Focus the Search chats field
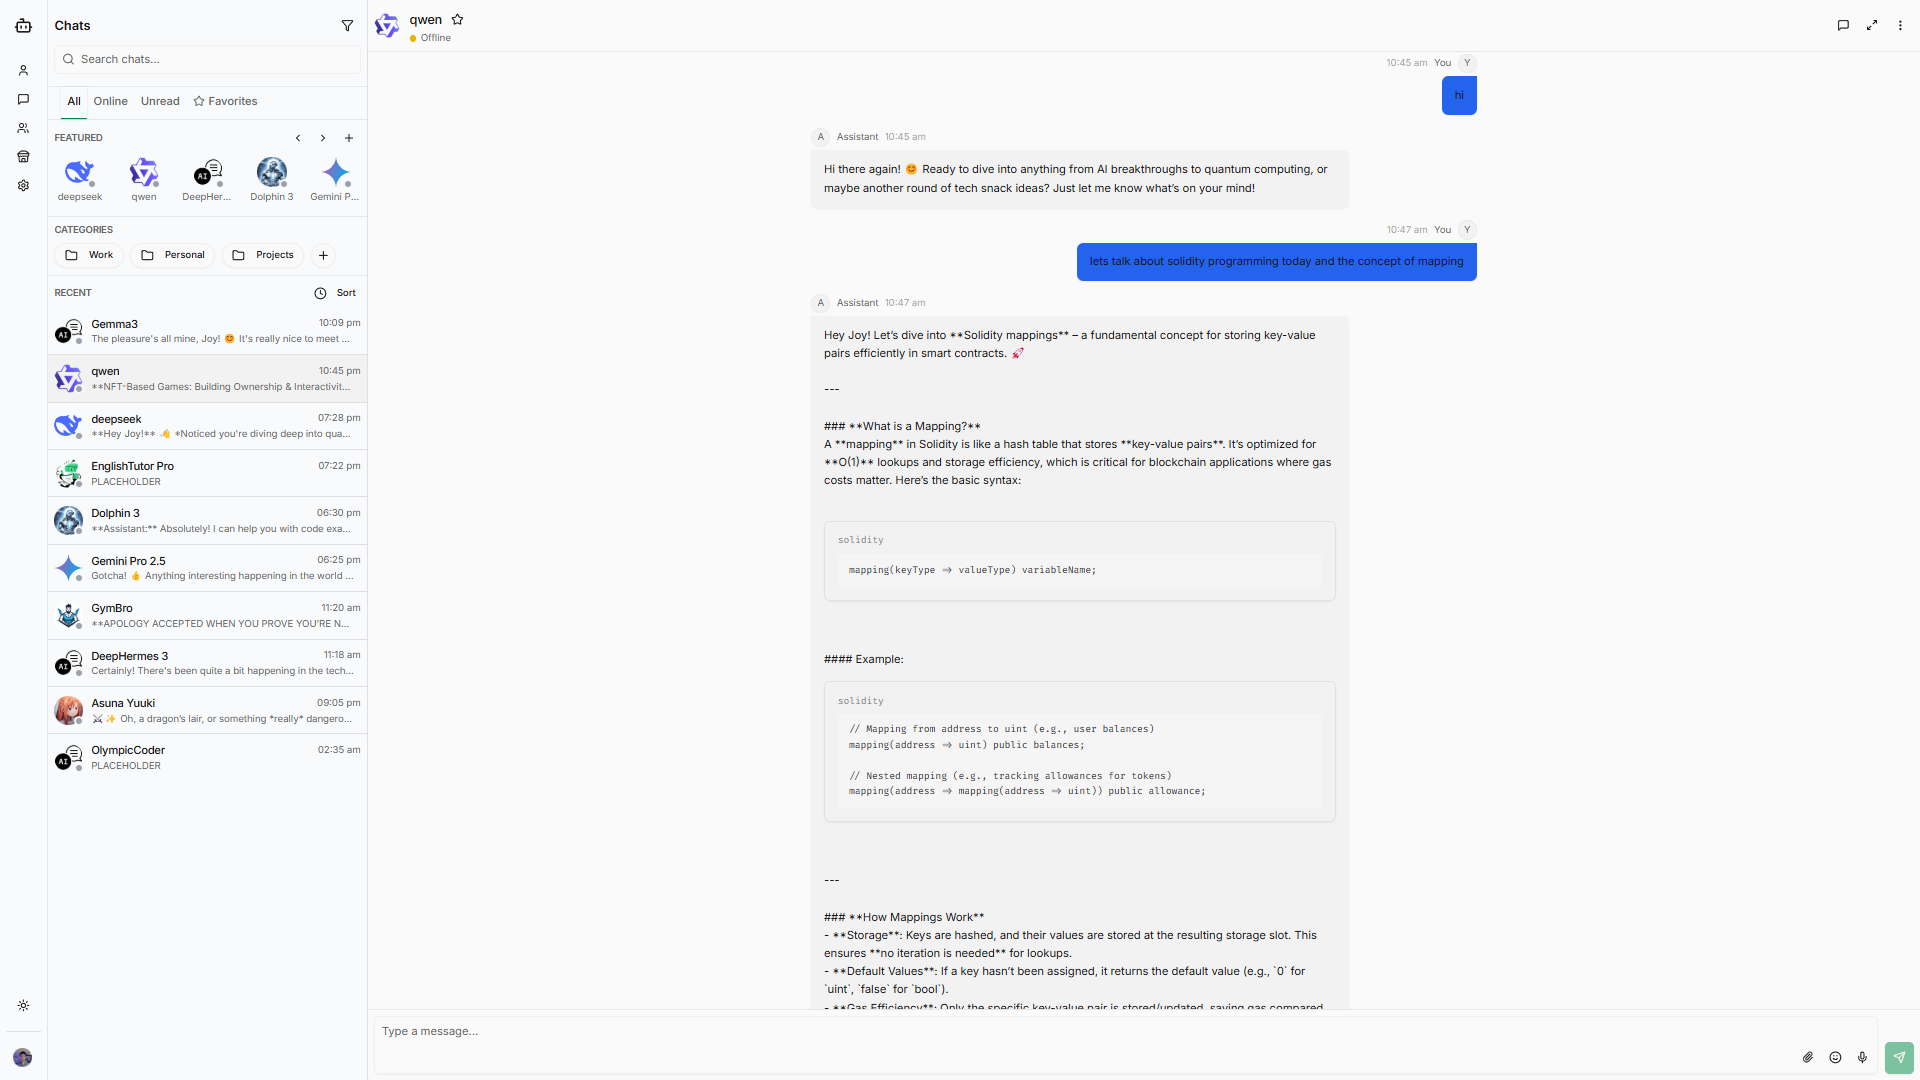Viewport: 1920px width, 1080px height. pyautogui.click(x=207, y=59)
